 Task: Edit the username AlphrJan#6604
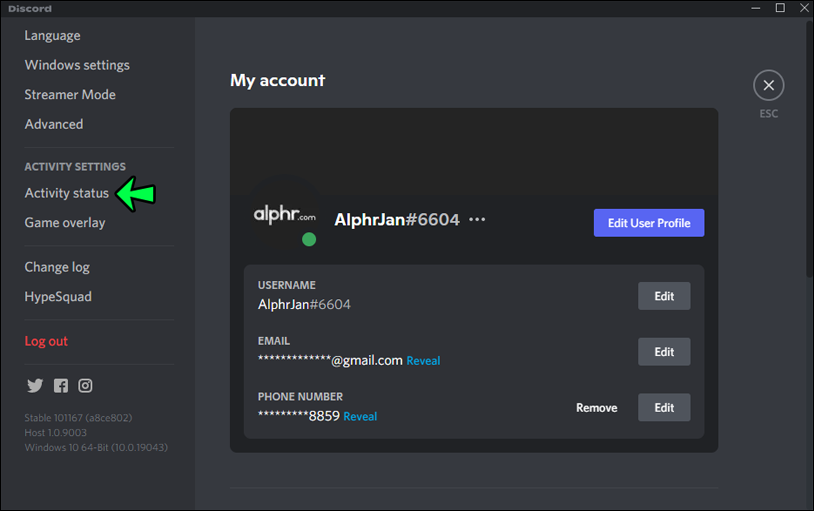coord(664,296)
